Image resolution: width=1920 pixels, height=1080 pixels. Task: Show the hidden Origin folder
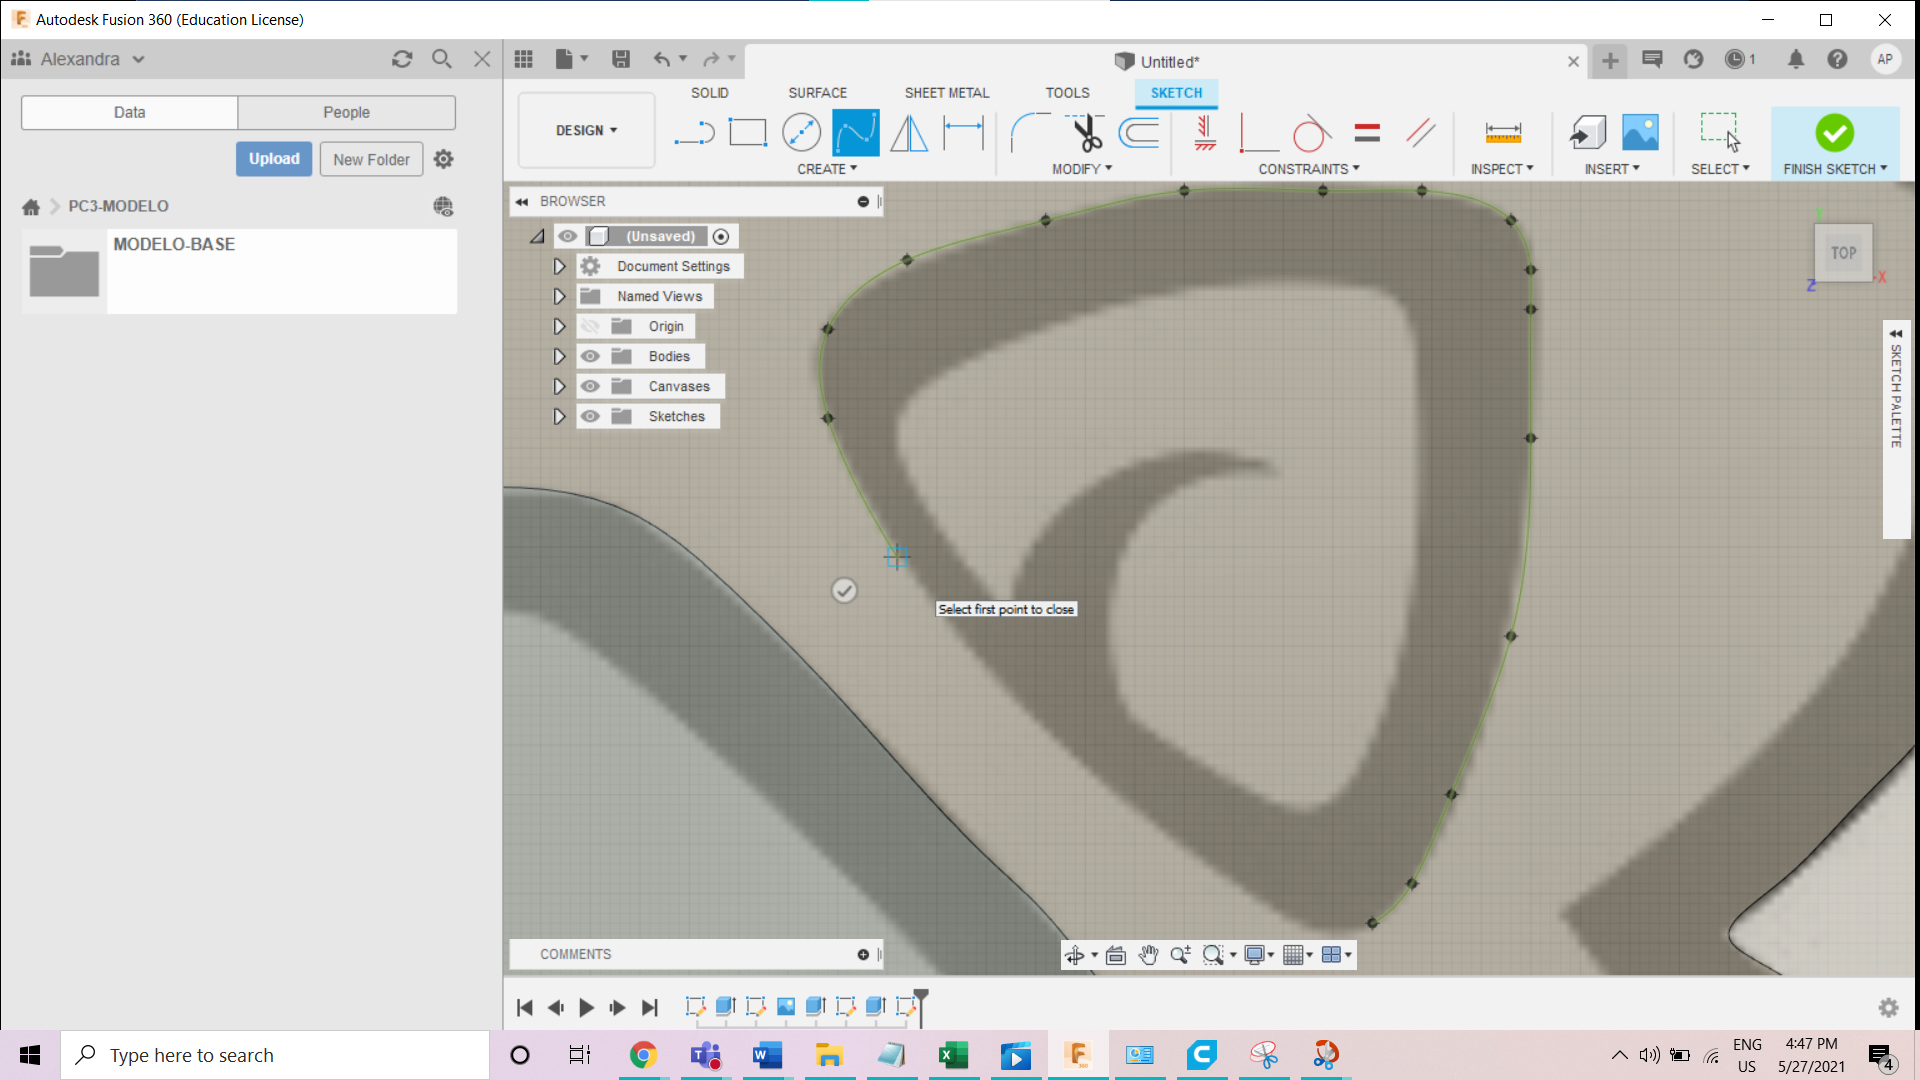(x=590, y=326)
